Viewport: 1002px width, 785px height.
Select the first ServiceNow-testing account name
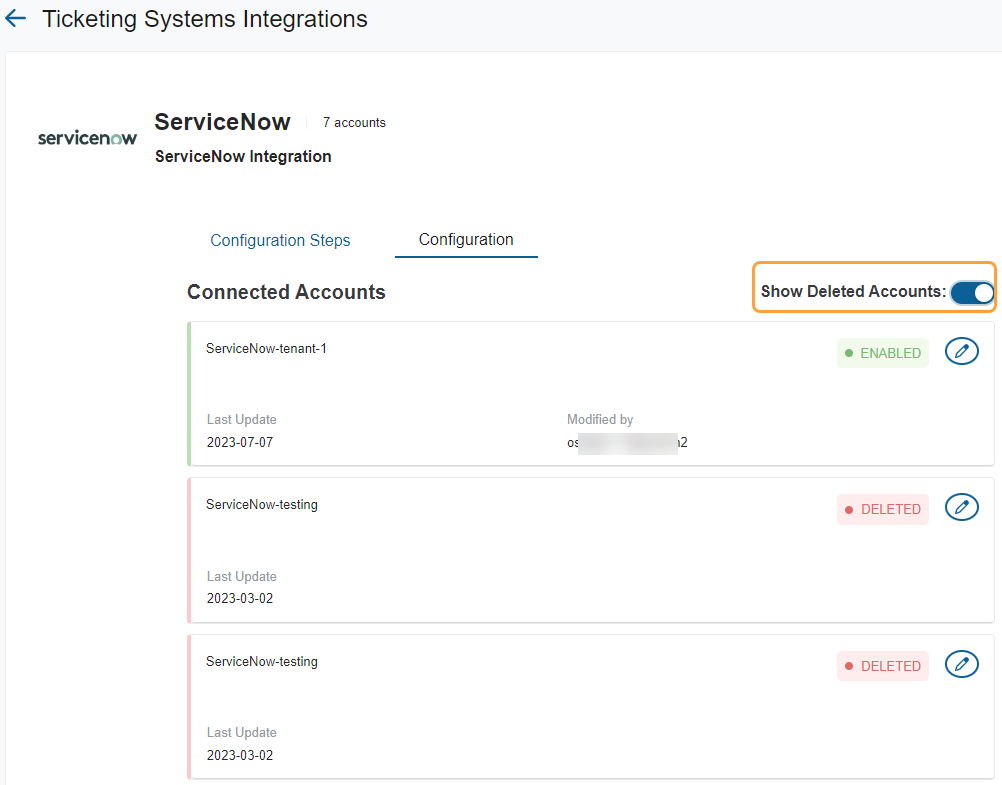(262, 505)
